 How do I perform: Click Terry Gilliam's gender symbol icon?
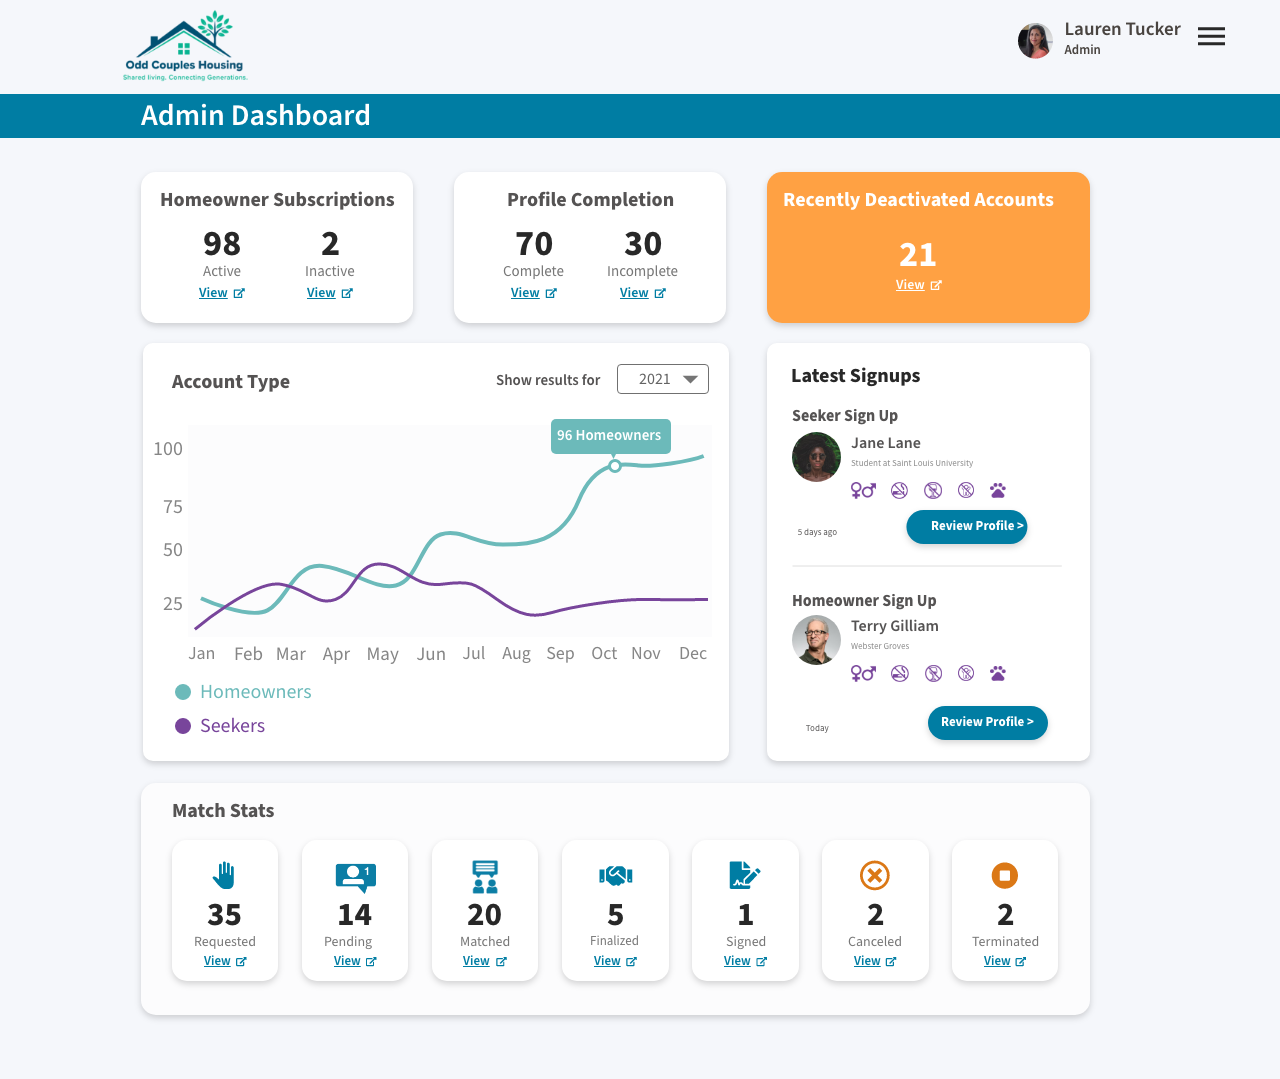click(x=863, y=673)
